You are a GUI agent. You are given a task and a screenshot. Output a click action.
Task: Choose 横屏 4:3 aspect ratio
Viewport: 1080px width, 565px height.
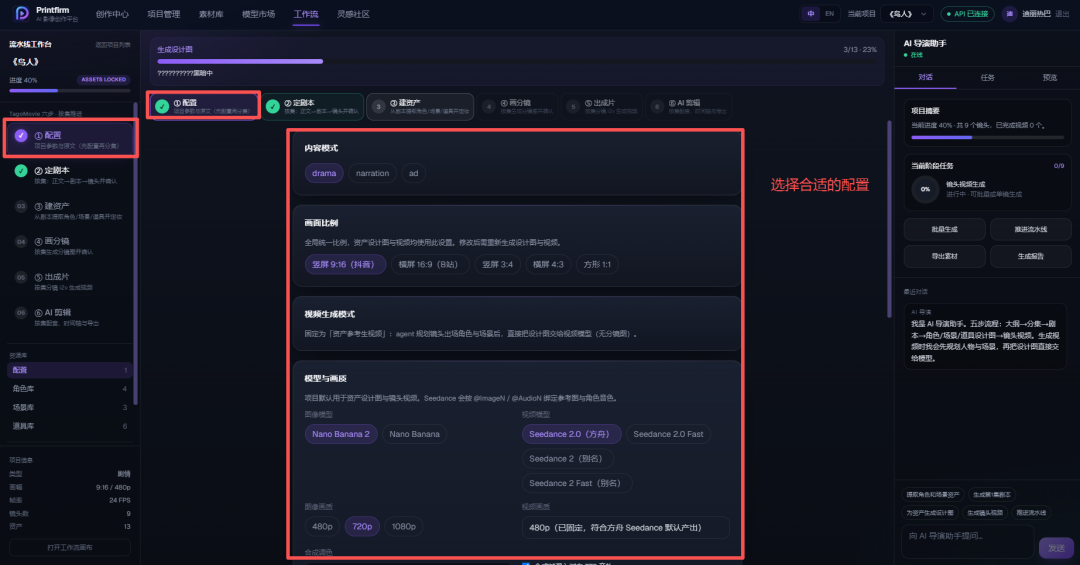coord(548,264)
